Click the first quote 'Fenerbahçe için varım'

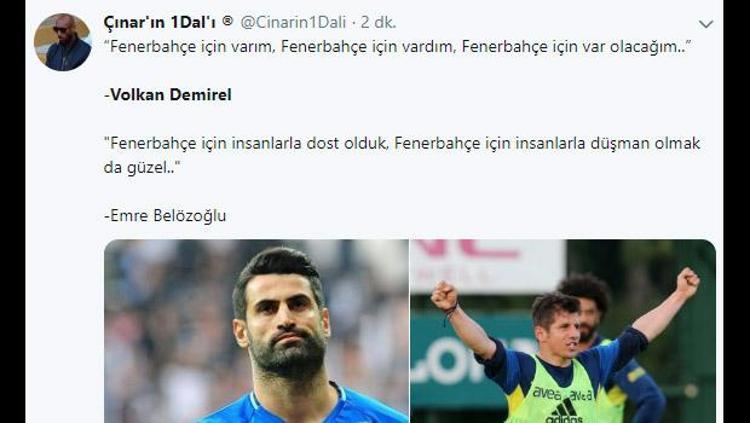pos(188,46)
